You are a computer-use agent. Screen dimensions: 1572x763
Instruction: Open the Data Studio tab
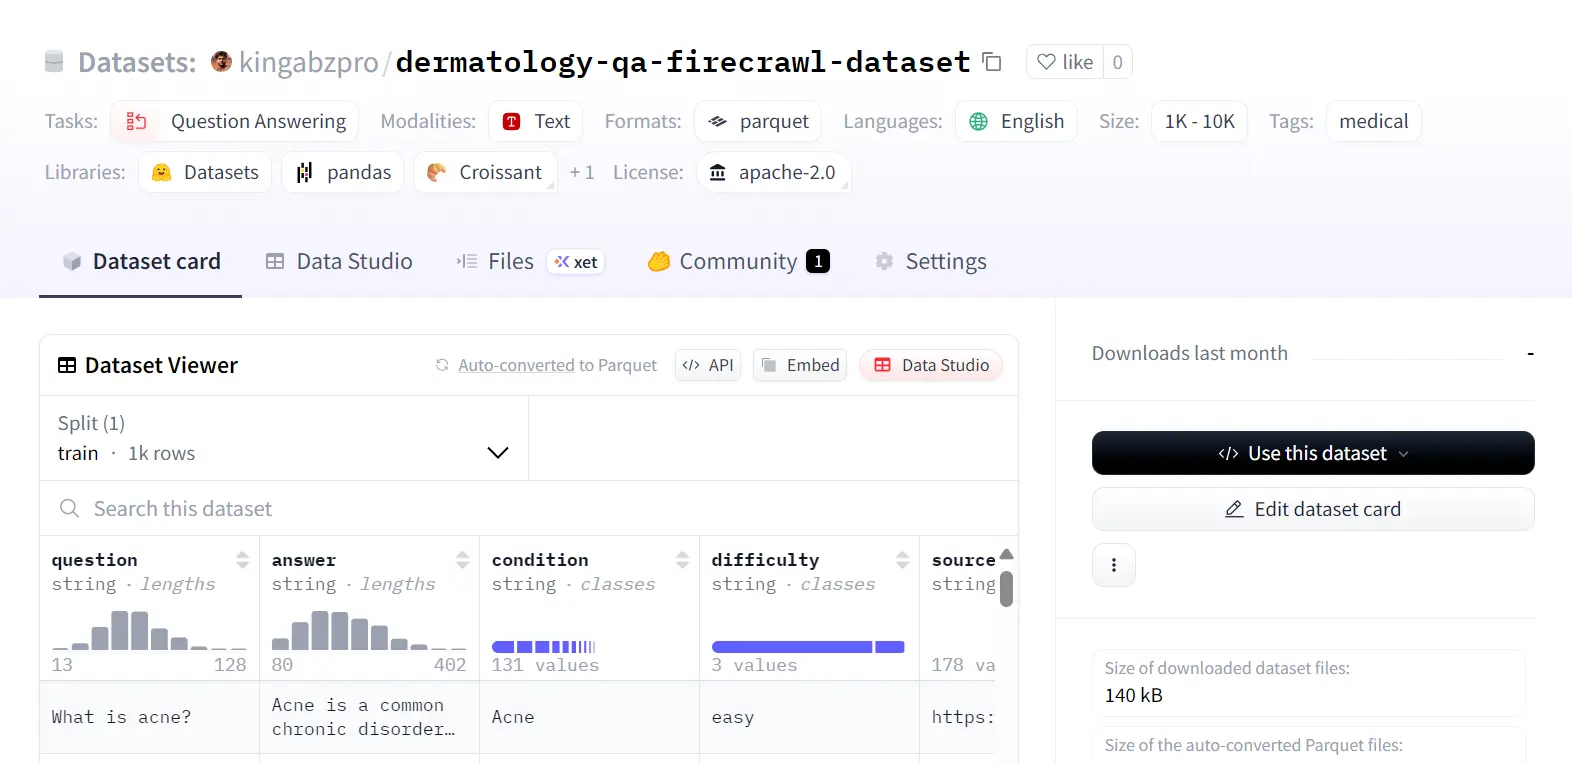pyautogui.click(x=339, y=261)
